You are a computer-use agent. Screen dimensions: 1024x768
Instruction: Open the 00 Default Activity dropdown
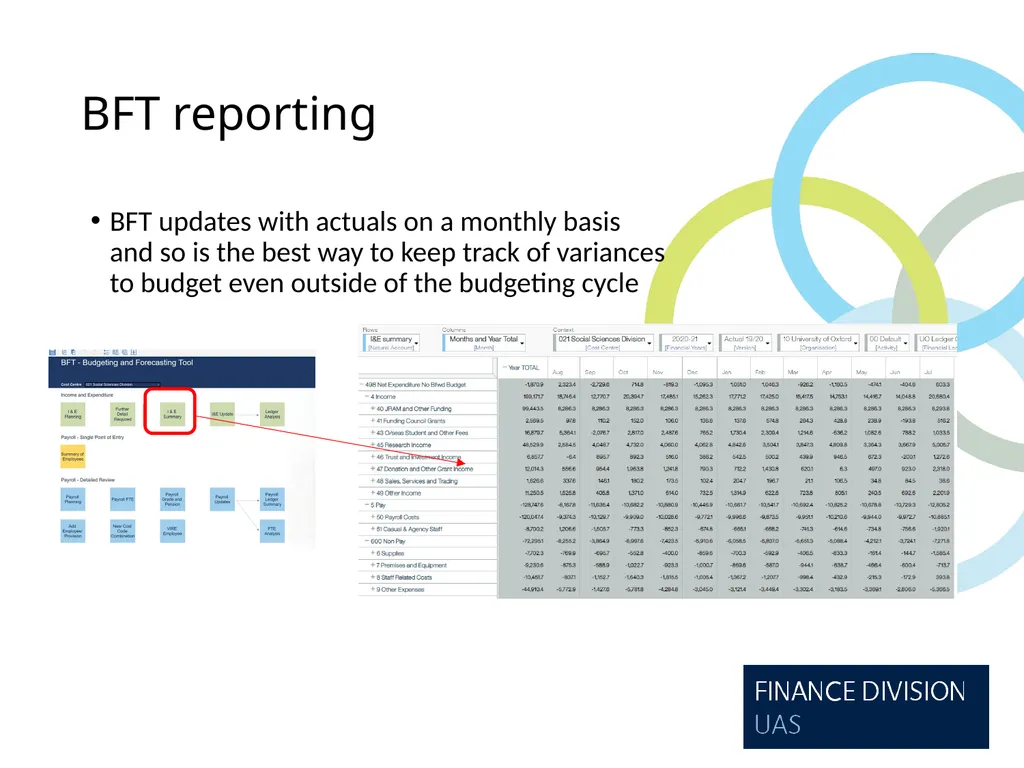click(887, 342)
